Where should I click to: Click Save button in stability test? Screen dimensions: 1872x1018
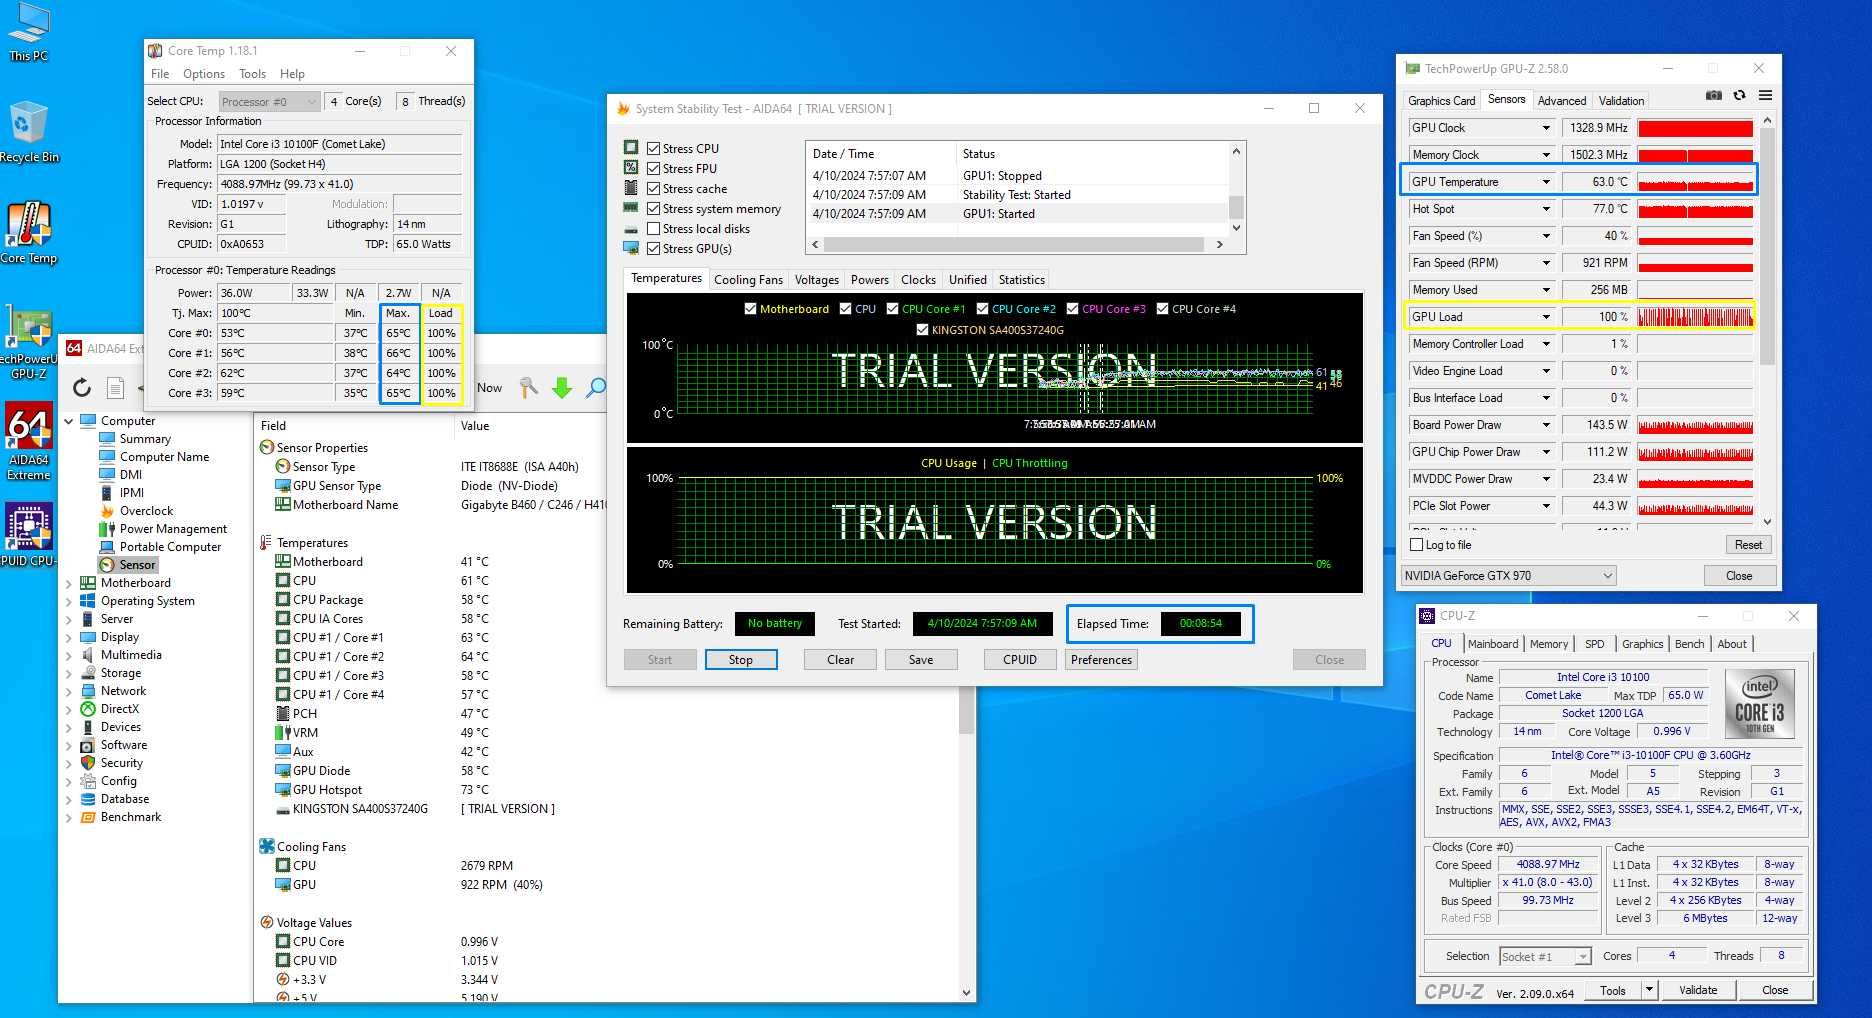pyautogui.click(x=920, y=660)
